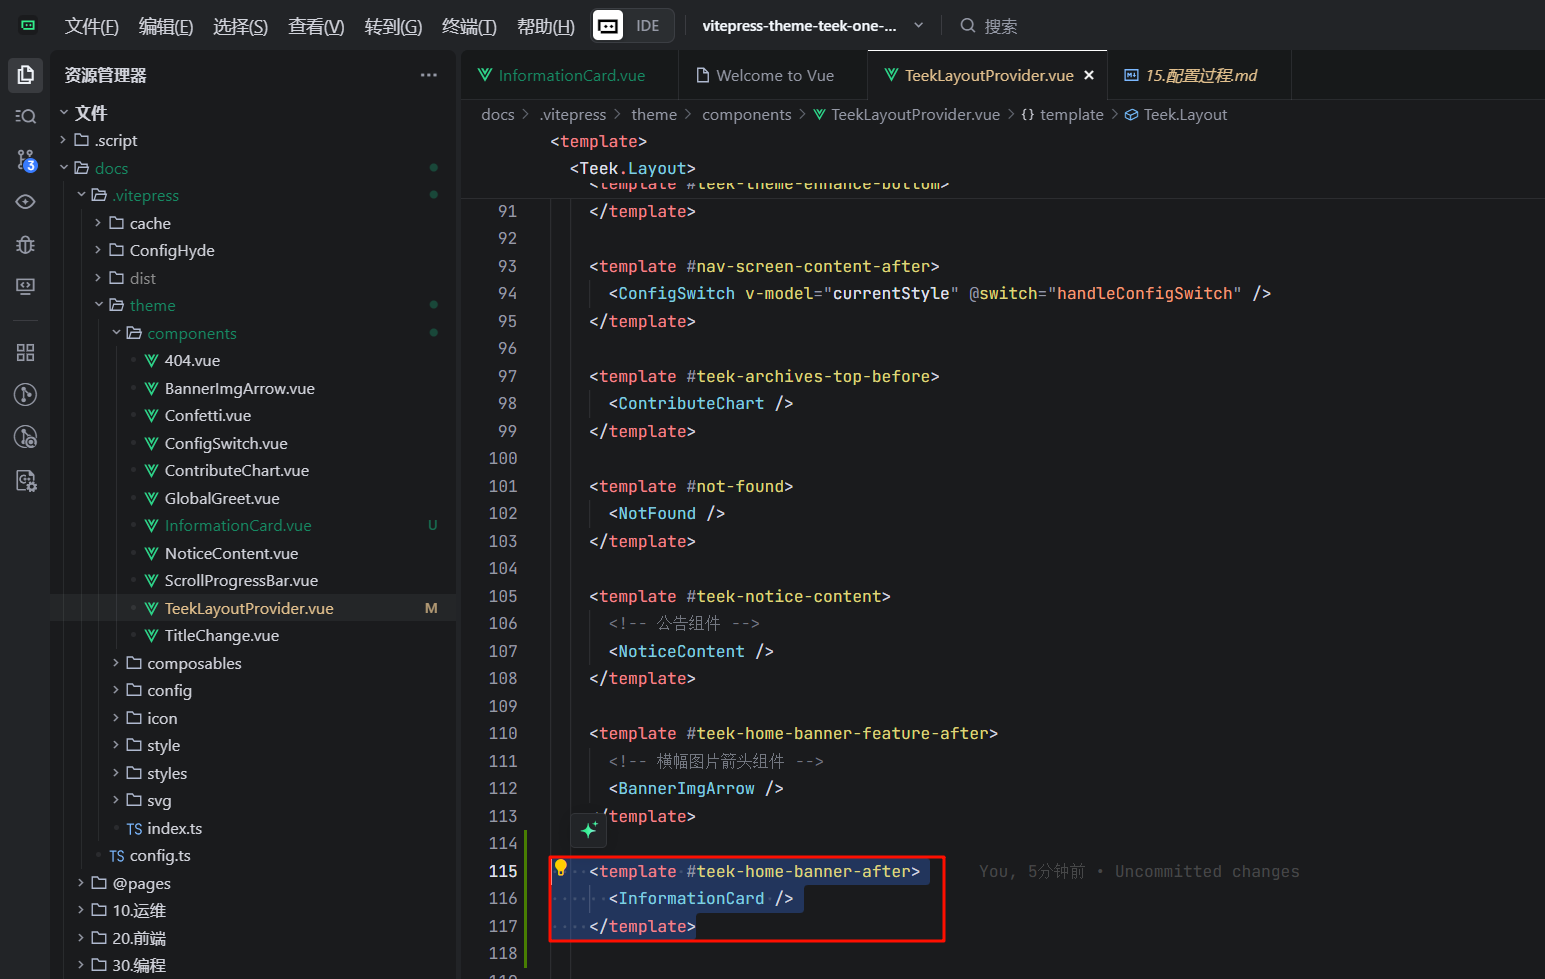
Task: Click the TeekLayoutProvider.vue breadcrumb segment
Action: [906, 115]
